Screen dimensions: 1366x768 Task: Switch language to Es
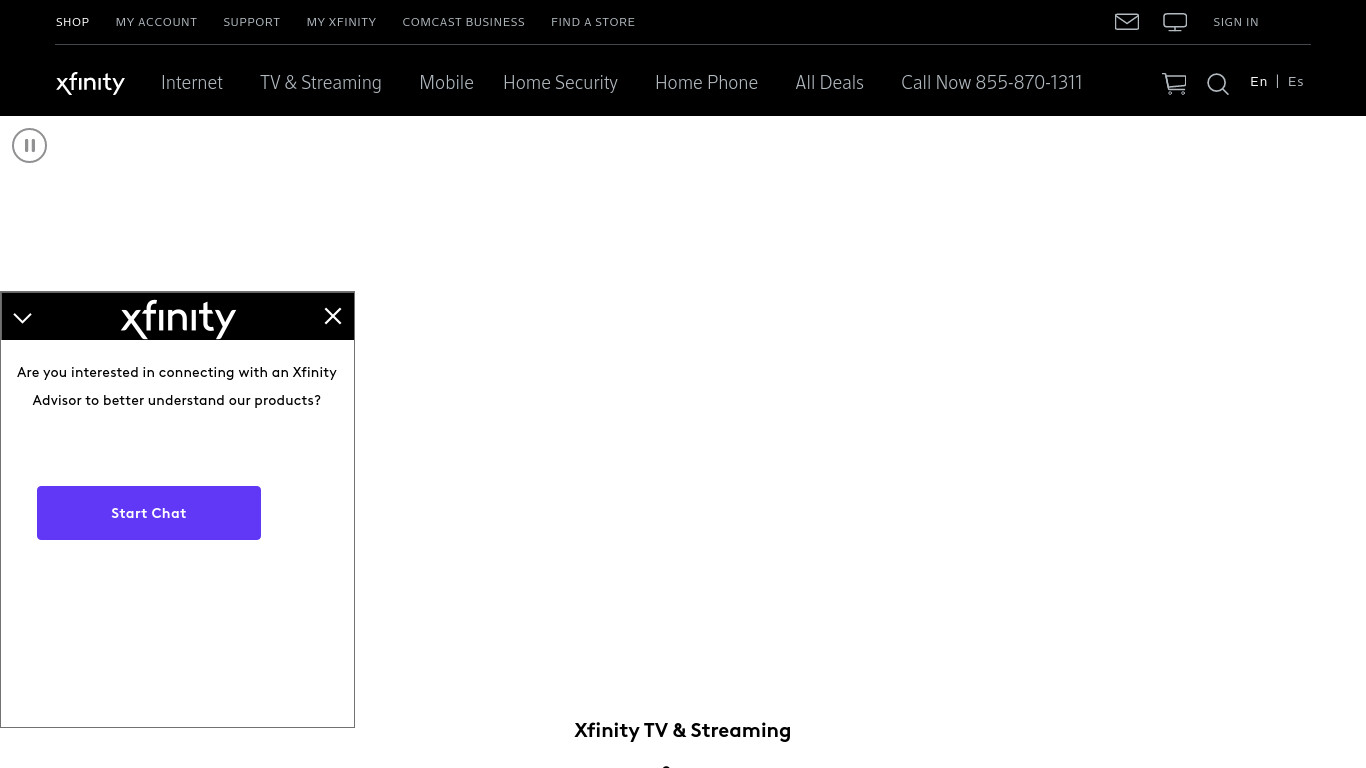pos(1296,82)
